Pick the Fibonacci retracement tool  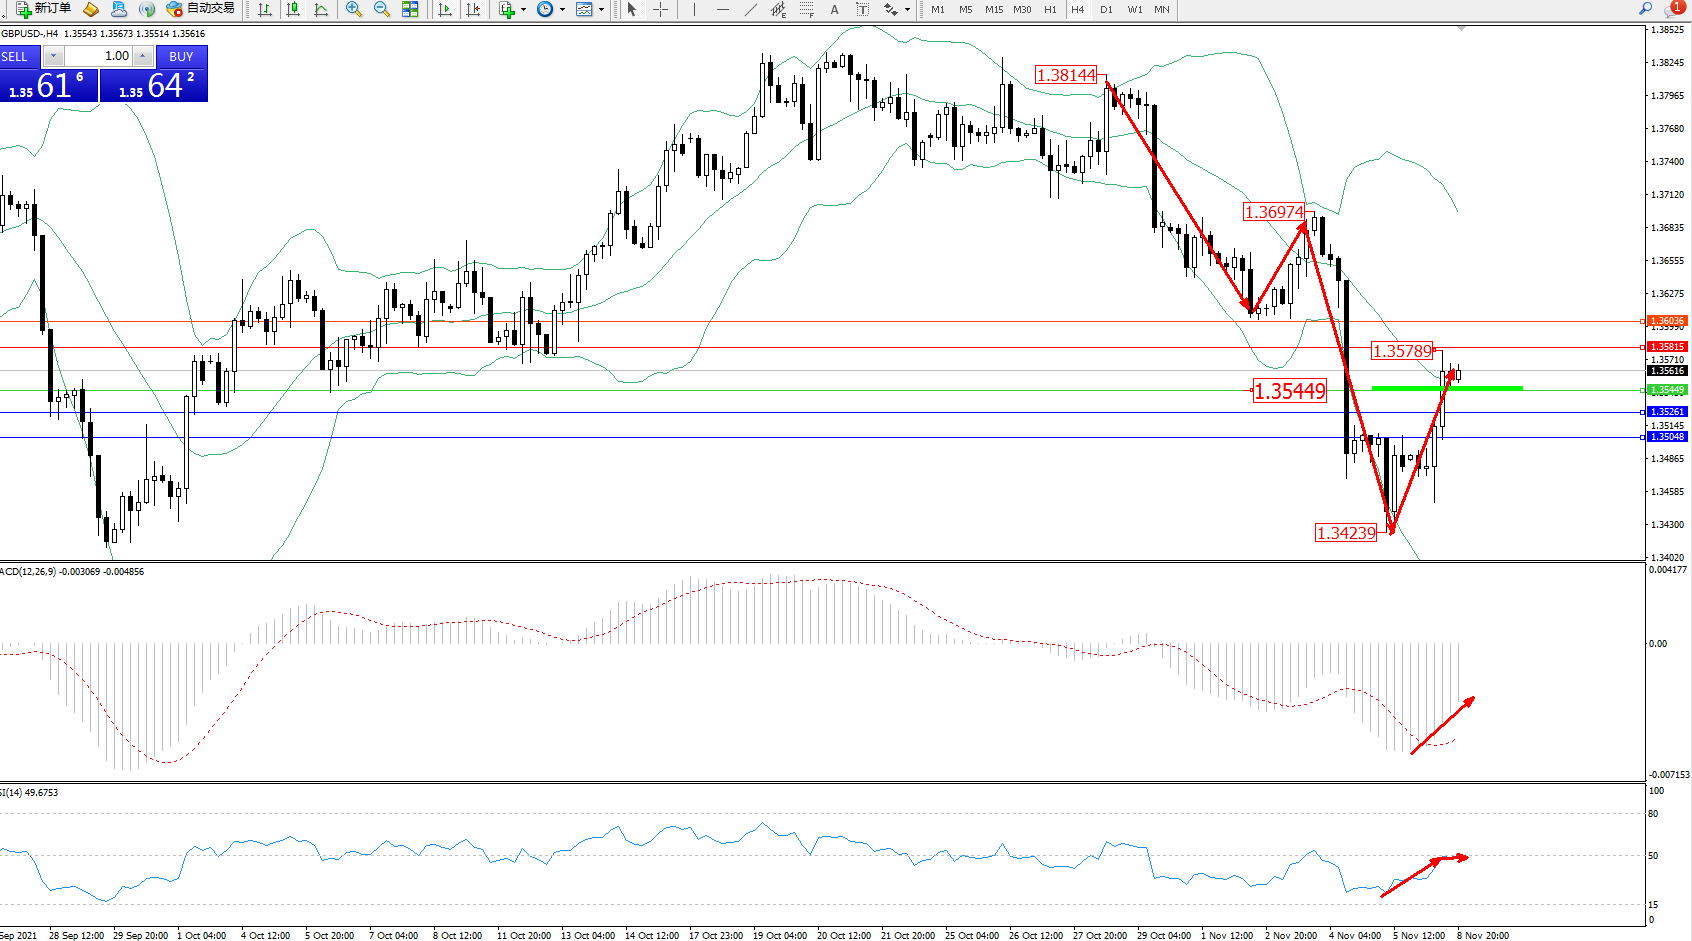(x=806, y=9)
